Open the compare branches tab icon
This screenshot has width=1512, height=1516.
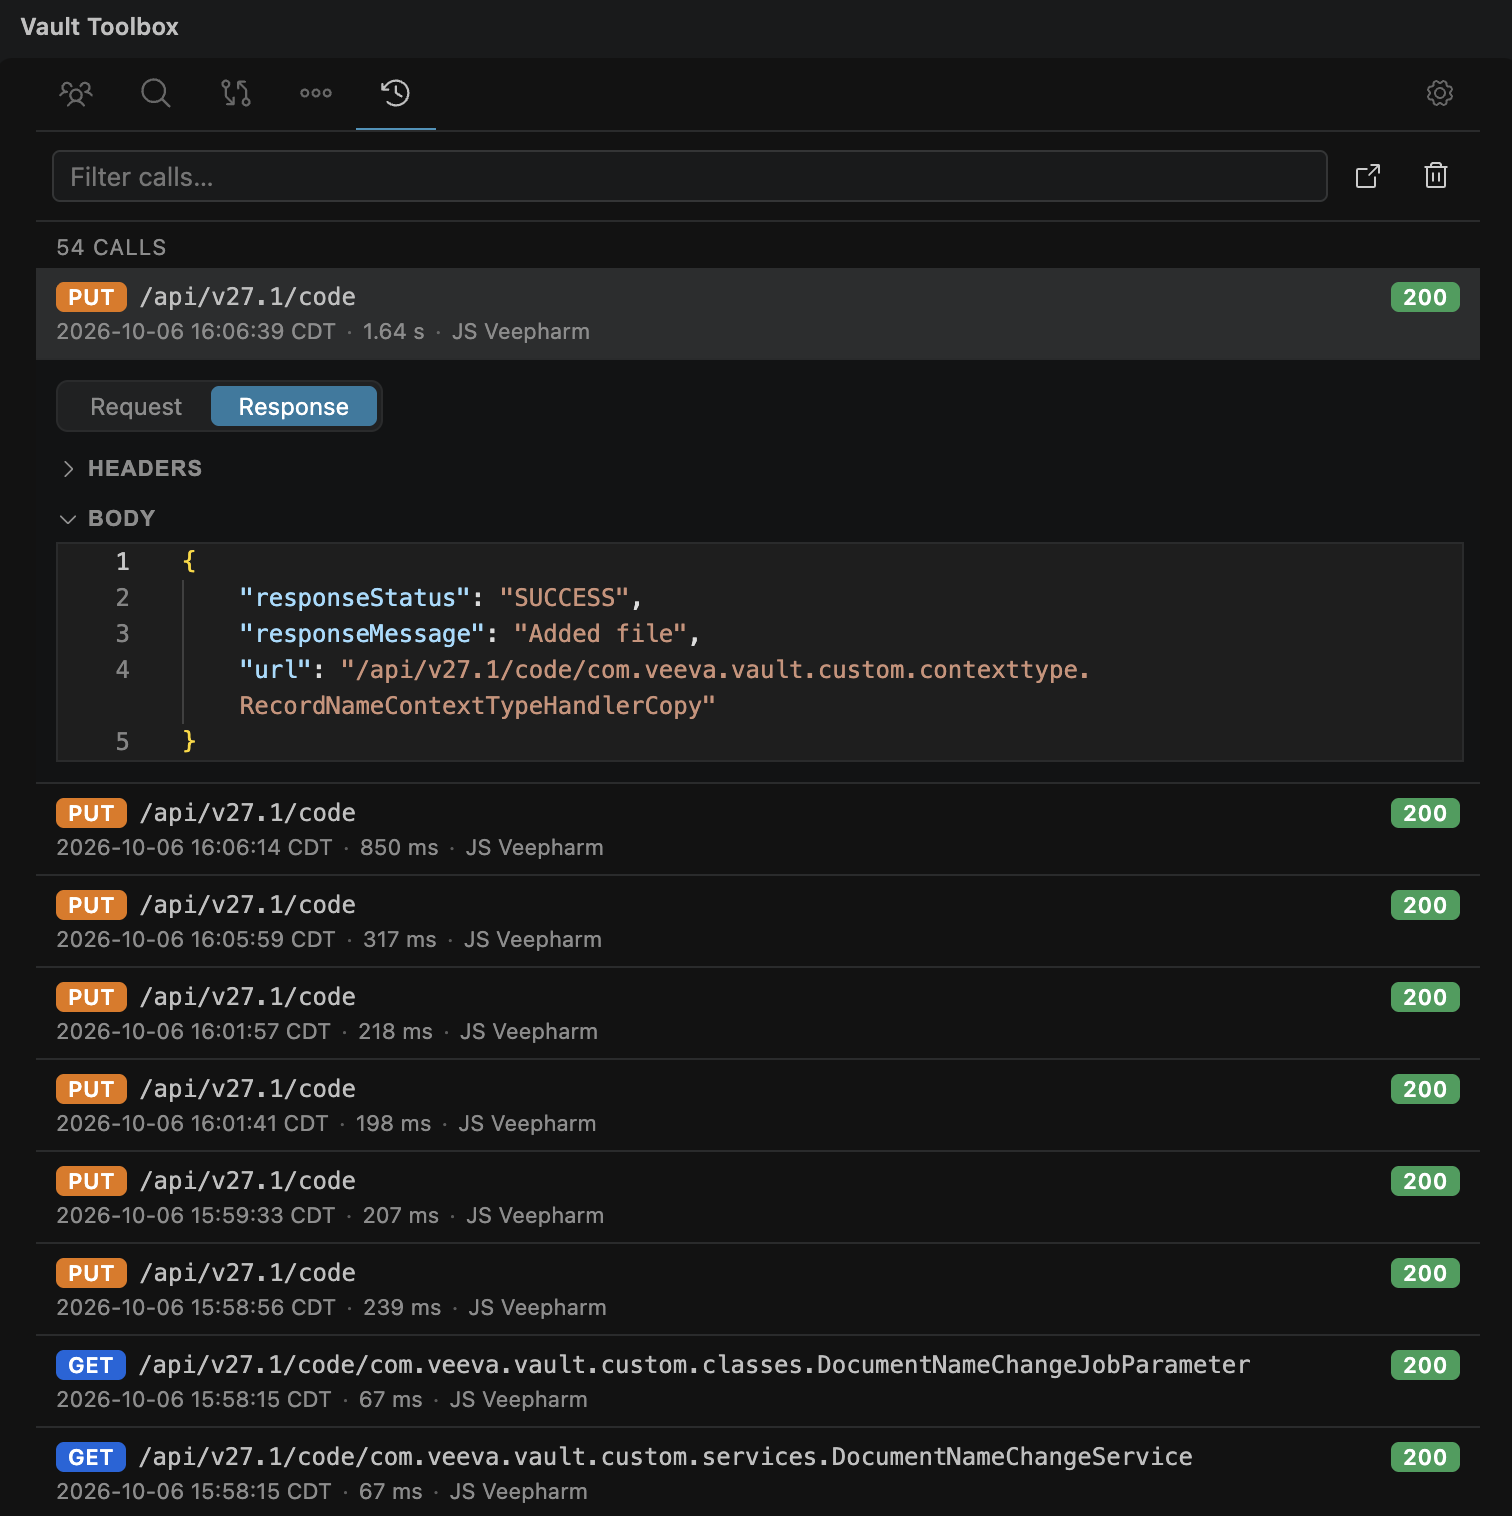[236, 93]
